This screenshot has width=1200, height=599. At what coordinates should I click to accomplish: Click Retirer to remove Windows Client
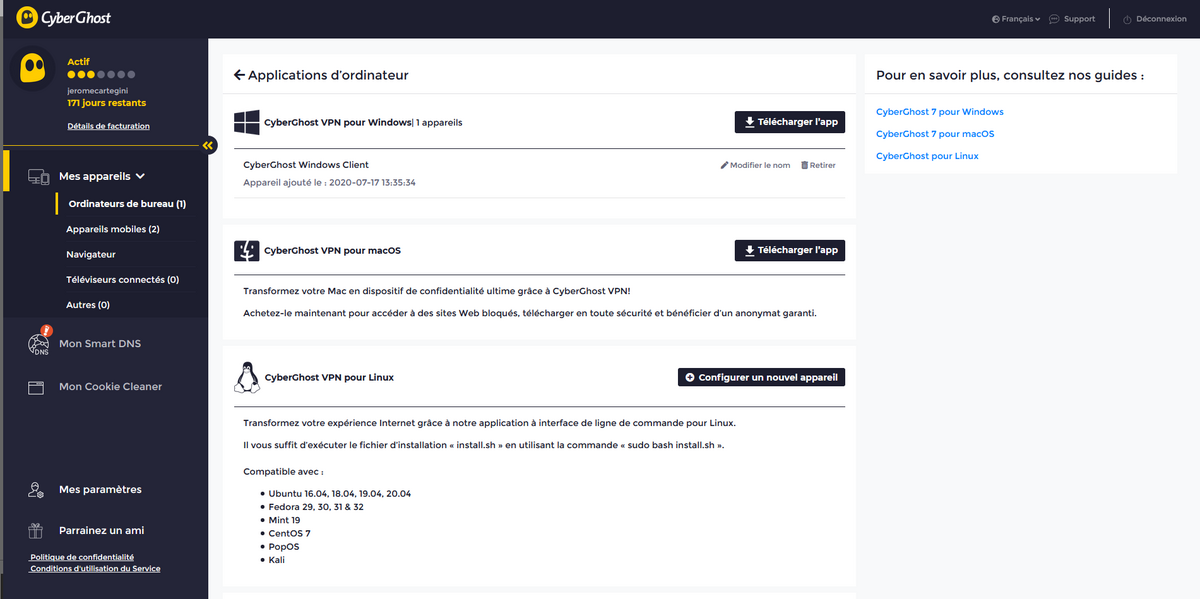click(x=818, y=165)
